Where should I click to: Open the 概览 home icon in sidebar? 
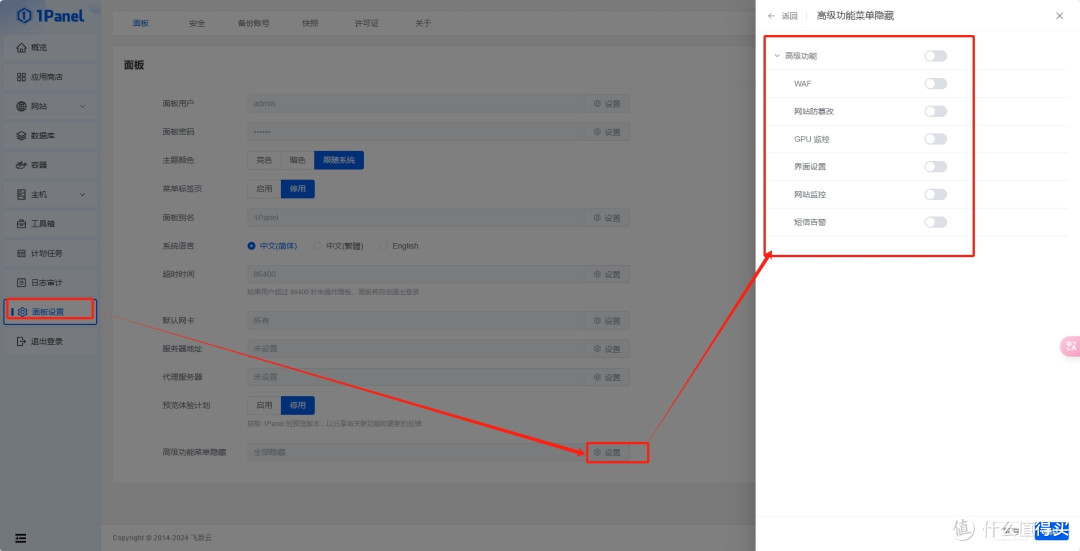pyautogui.click(x=22, y=48)
